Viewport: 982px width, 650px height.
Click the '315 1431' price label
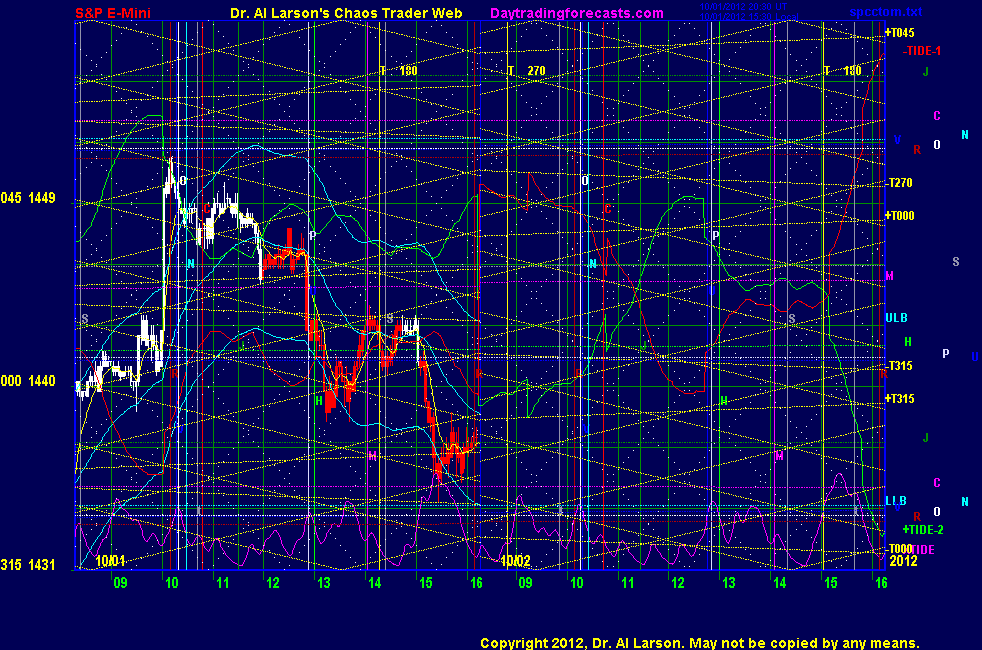[28, 565]
